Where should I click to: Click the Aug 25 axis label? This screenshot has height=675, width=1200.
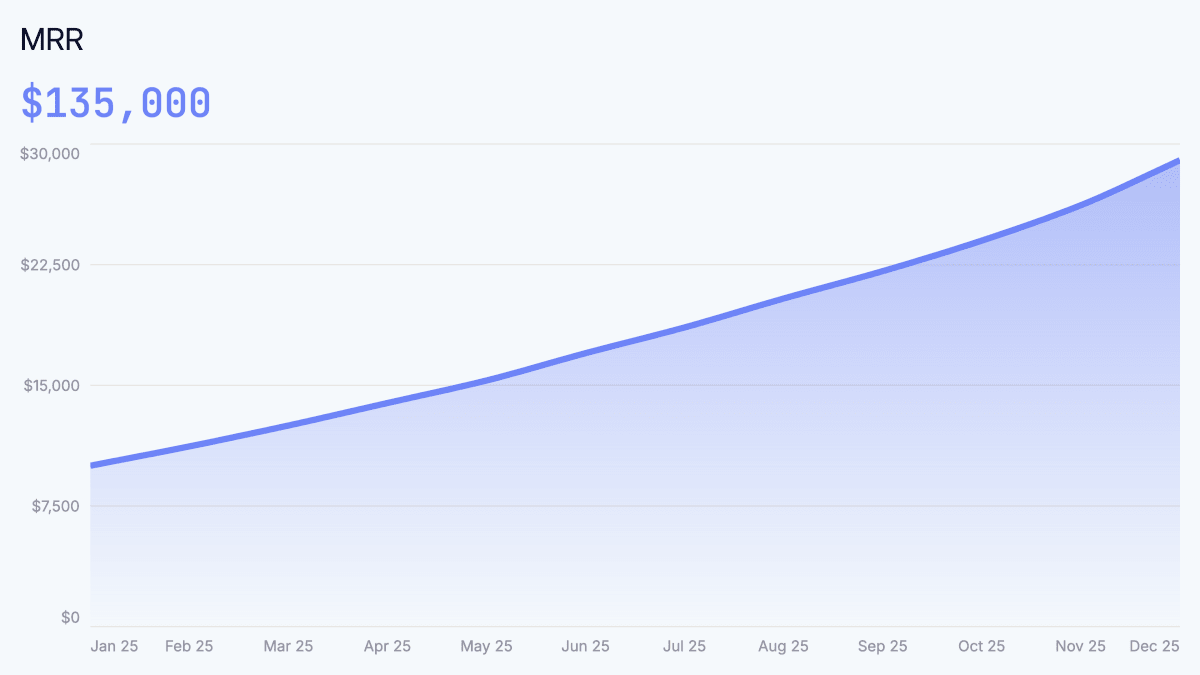point(783,646)
